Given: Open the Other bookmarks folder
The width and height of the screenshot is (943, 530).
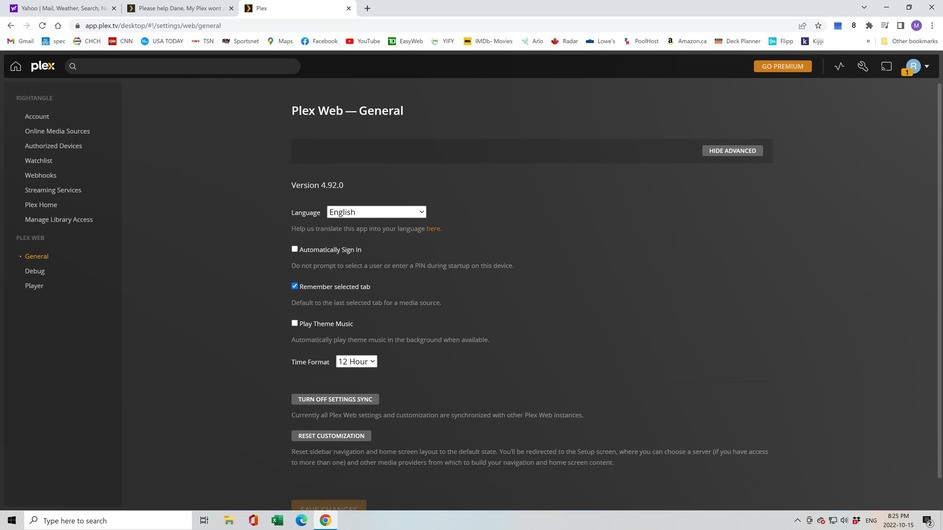Looking at the screenshot, I should tap(909, 41).
